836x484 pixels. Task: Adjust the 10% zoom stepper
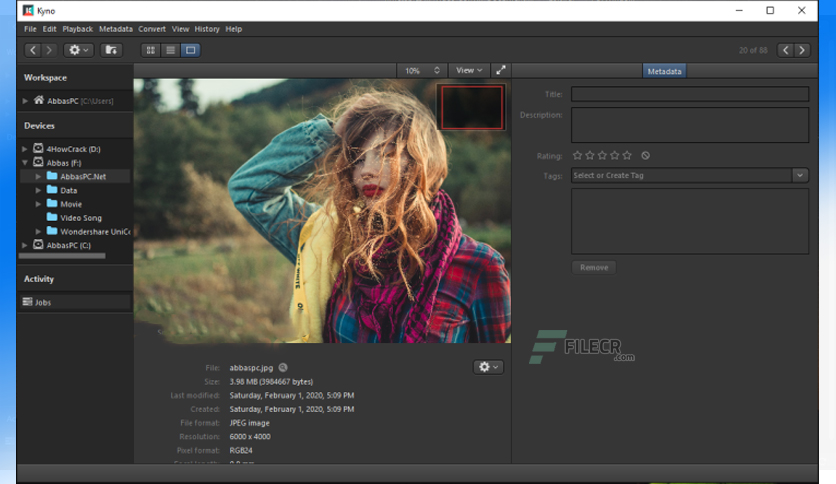437,70
